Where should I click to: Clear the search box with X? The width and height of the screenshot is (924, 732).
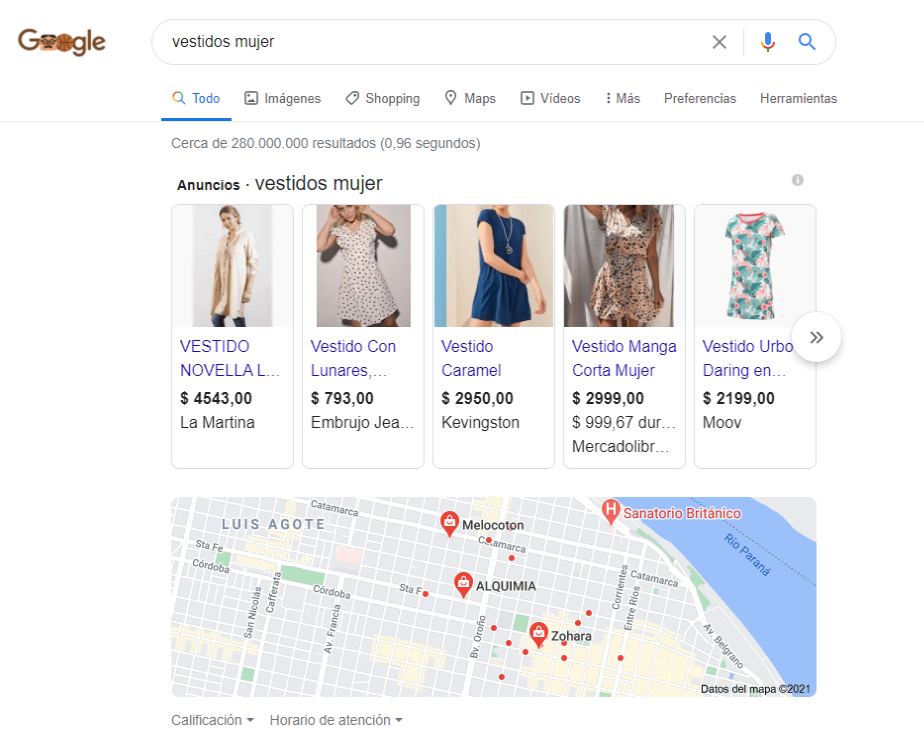coord(719,42)
